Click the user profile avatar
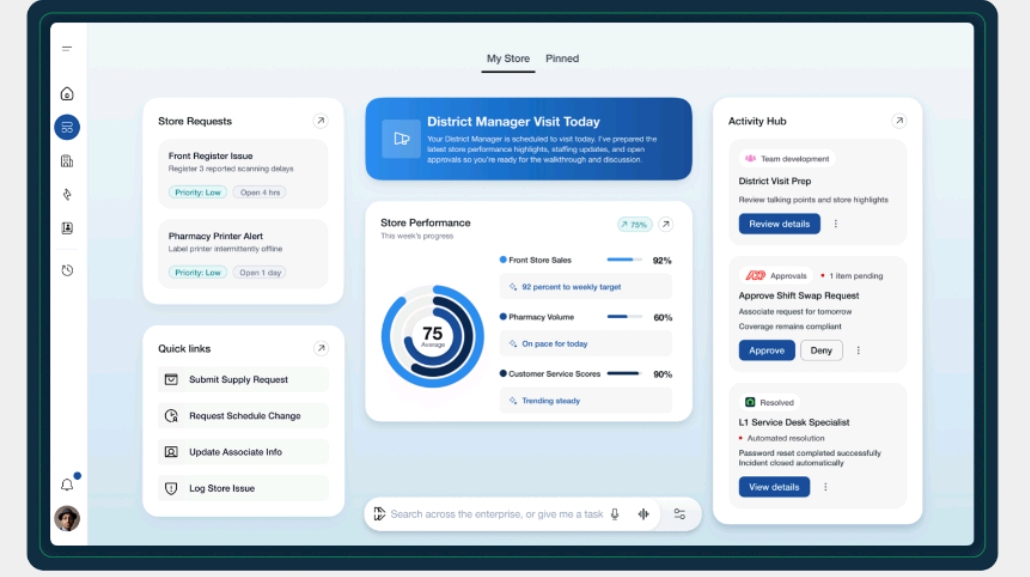This screenshot has height=577, width=1030. [67, 518]
